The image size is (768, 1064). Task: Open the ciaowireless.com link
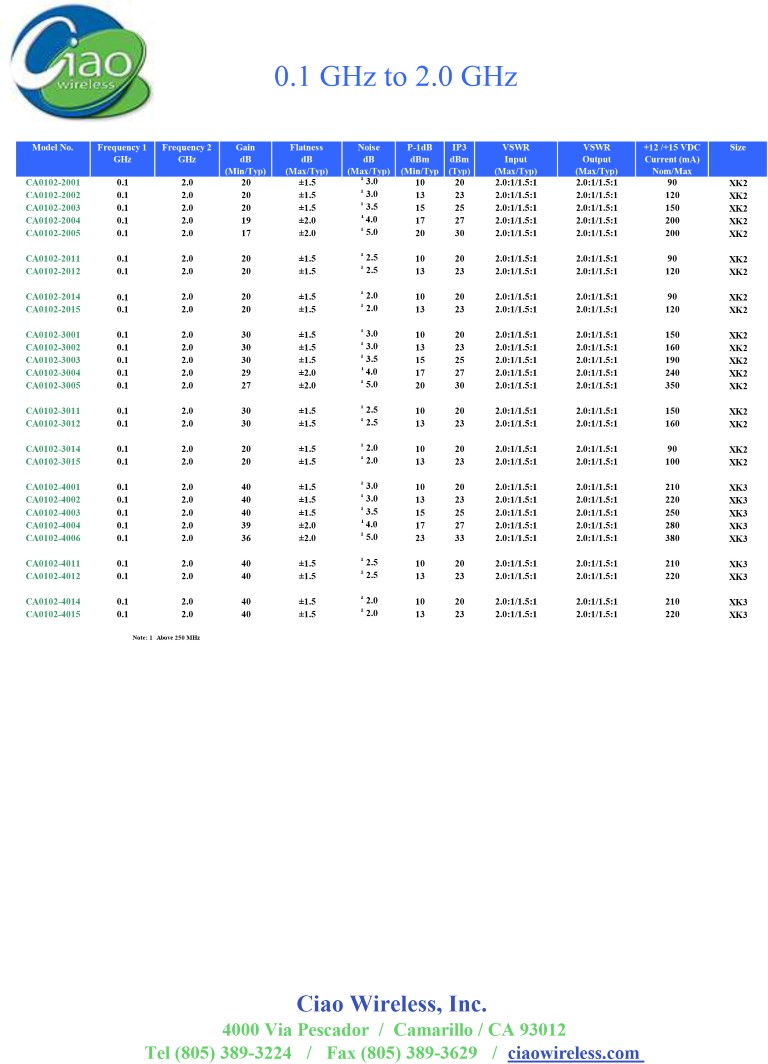click(574, 1053)
